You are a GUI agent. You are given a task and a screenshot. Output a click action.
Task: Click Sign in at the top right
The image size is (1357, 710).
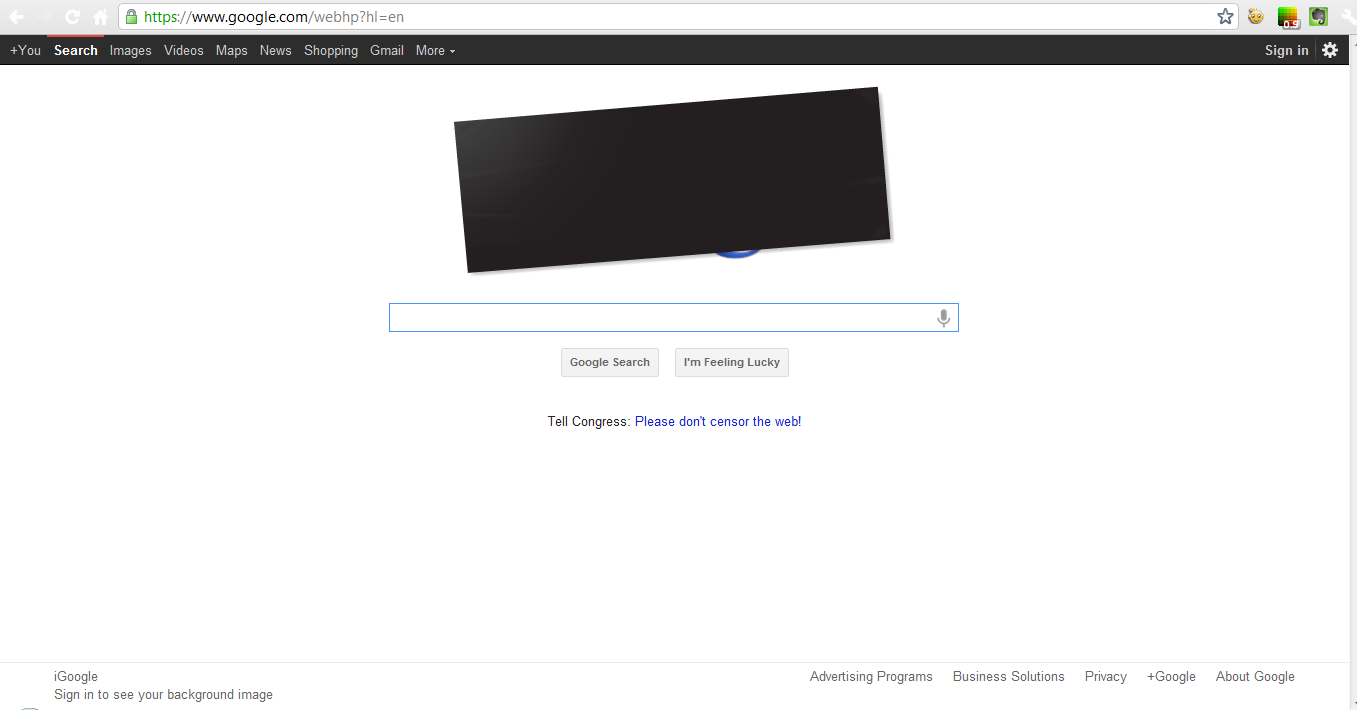point(1286,50)
